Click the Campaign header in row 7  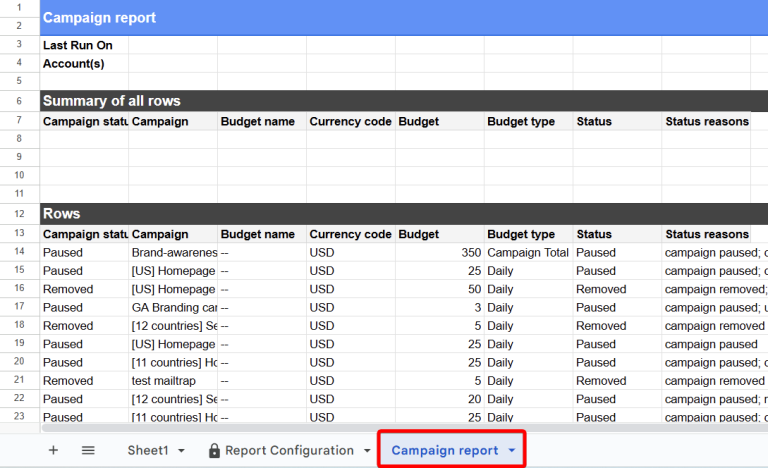click(173, 122)
